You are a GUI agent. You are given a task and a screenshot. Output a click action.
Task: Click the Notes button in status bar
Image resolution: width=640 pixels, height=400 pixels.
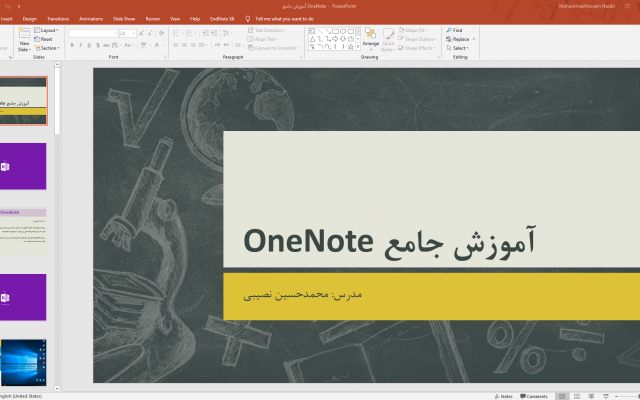pyautogui.click(x=503, y=396)
